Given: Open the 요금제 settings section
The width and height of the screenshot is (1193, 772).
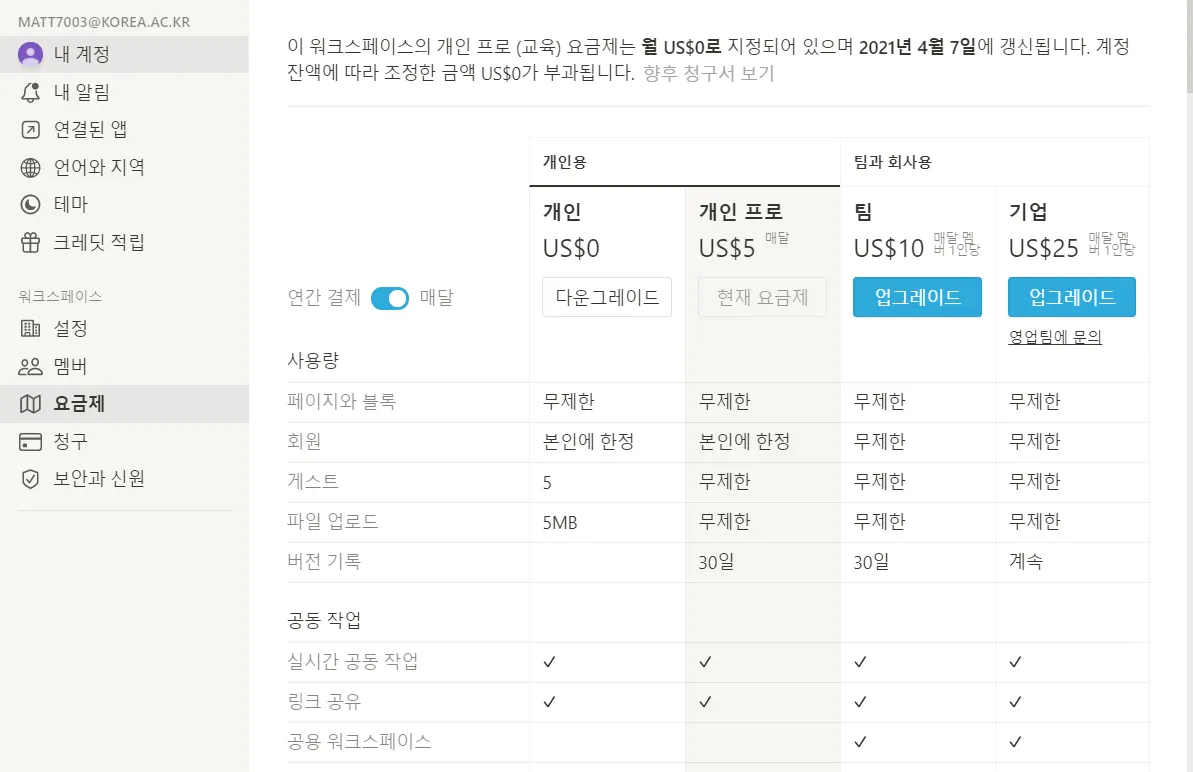Looking at the screenshot, I should click(x=80, y=404).
